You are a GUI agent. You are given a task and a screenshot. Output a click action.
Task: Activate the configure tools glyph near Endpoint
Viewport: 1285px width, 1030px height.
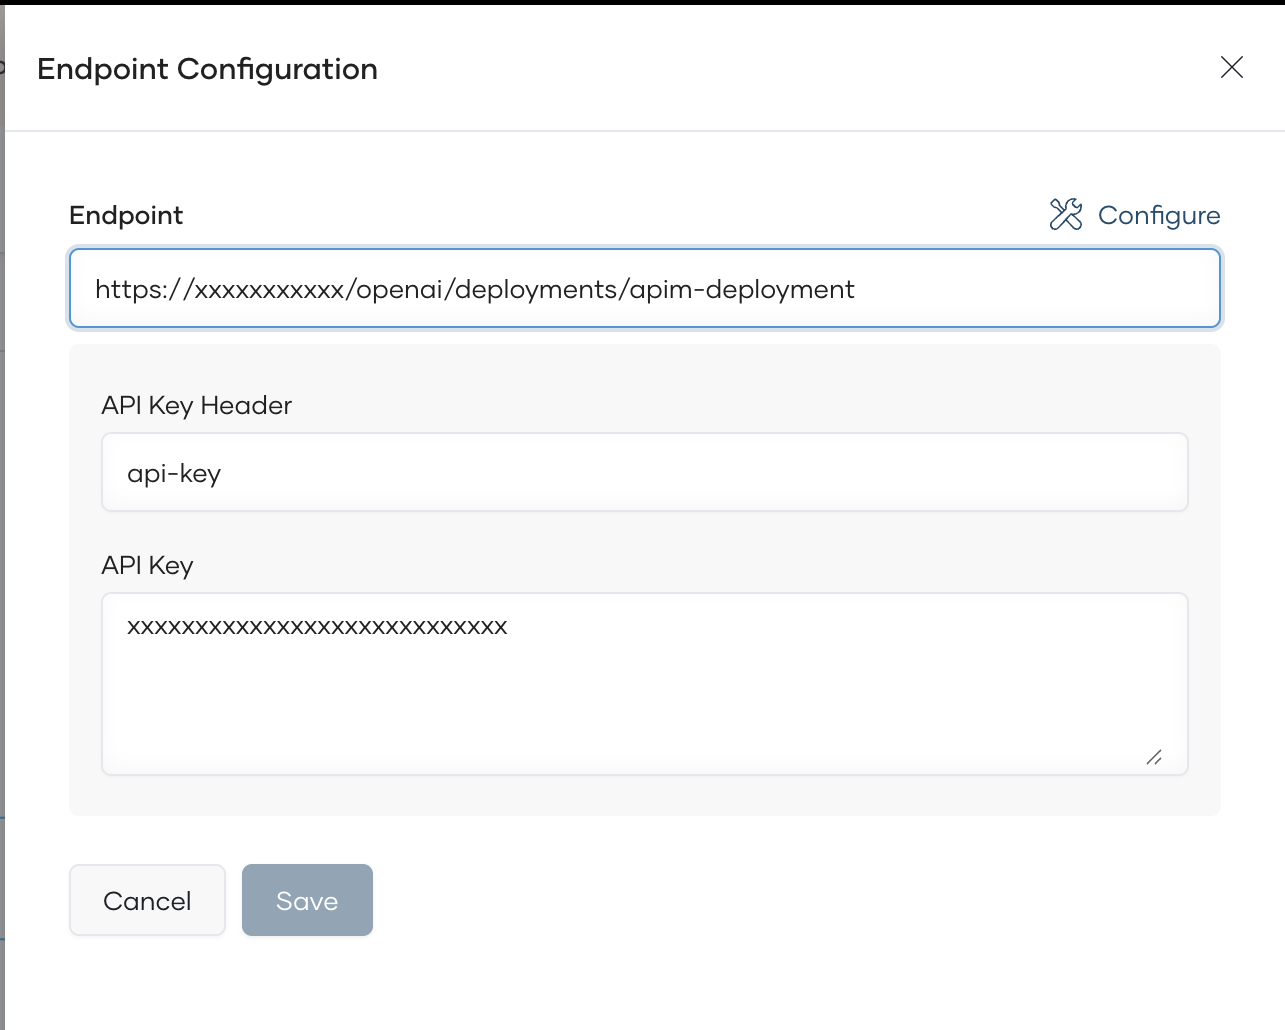pyautogui.click(x=1066, y=214)
